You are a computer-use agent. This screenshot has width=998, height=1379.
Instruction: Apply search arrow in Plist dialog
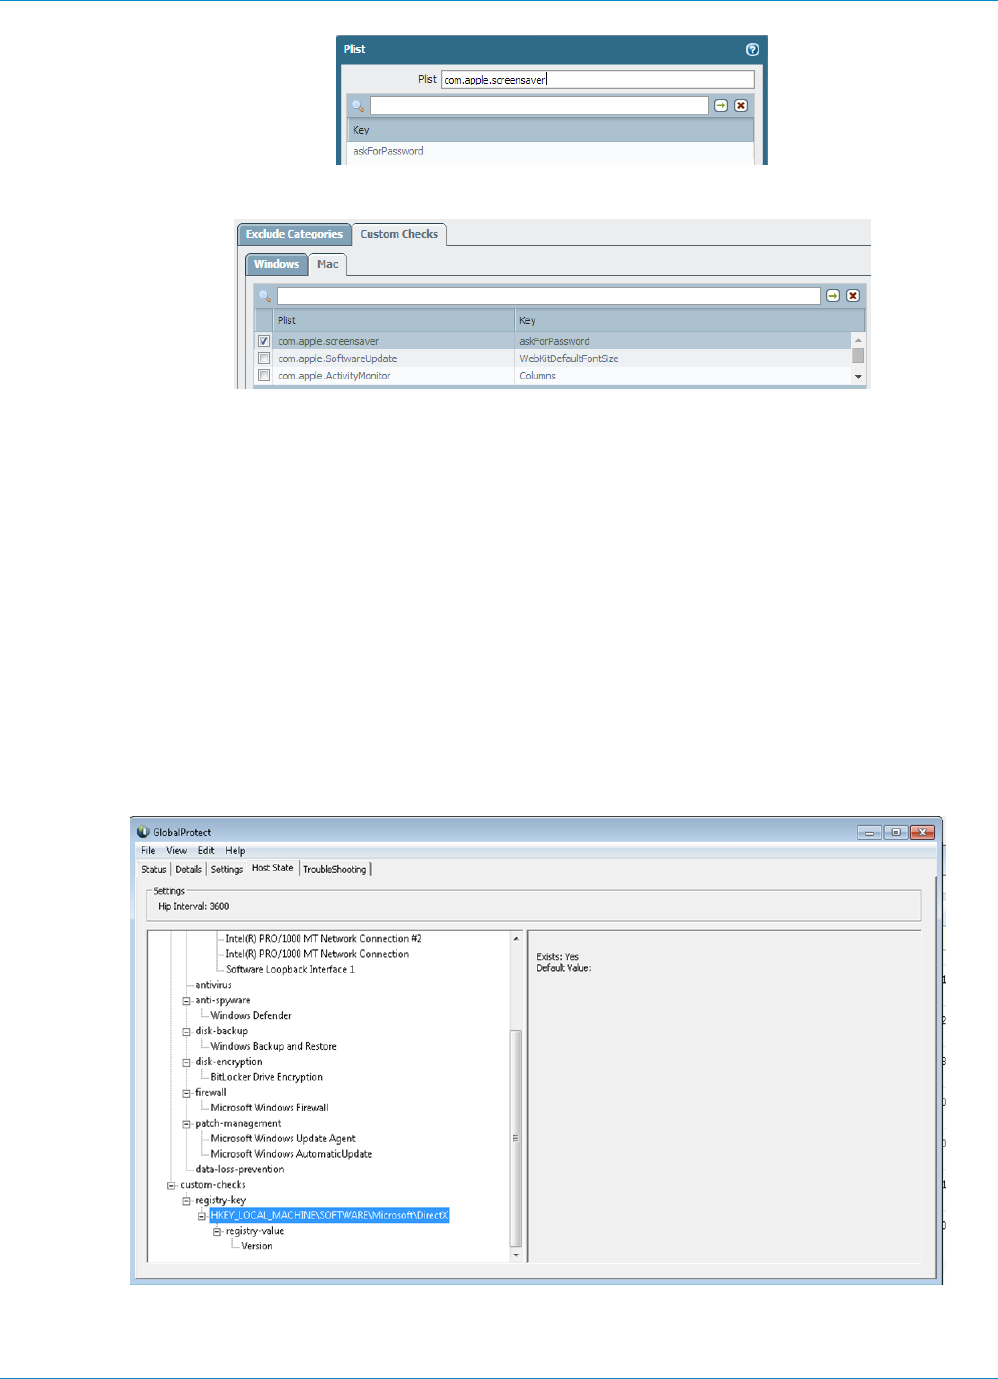tap(721, 105)
